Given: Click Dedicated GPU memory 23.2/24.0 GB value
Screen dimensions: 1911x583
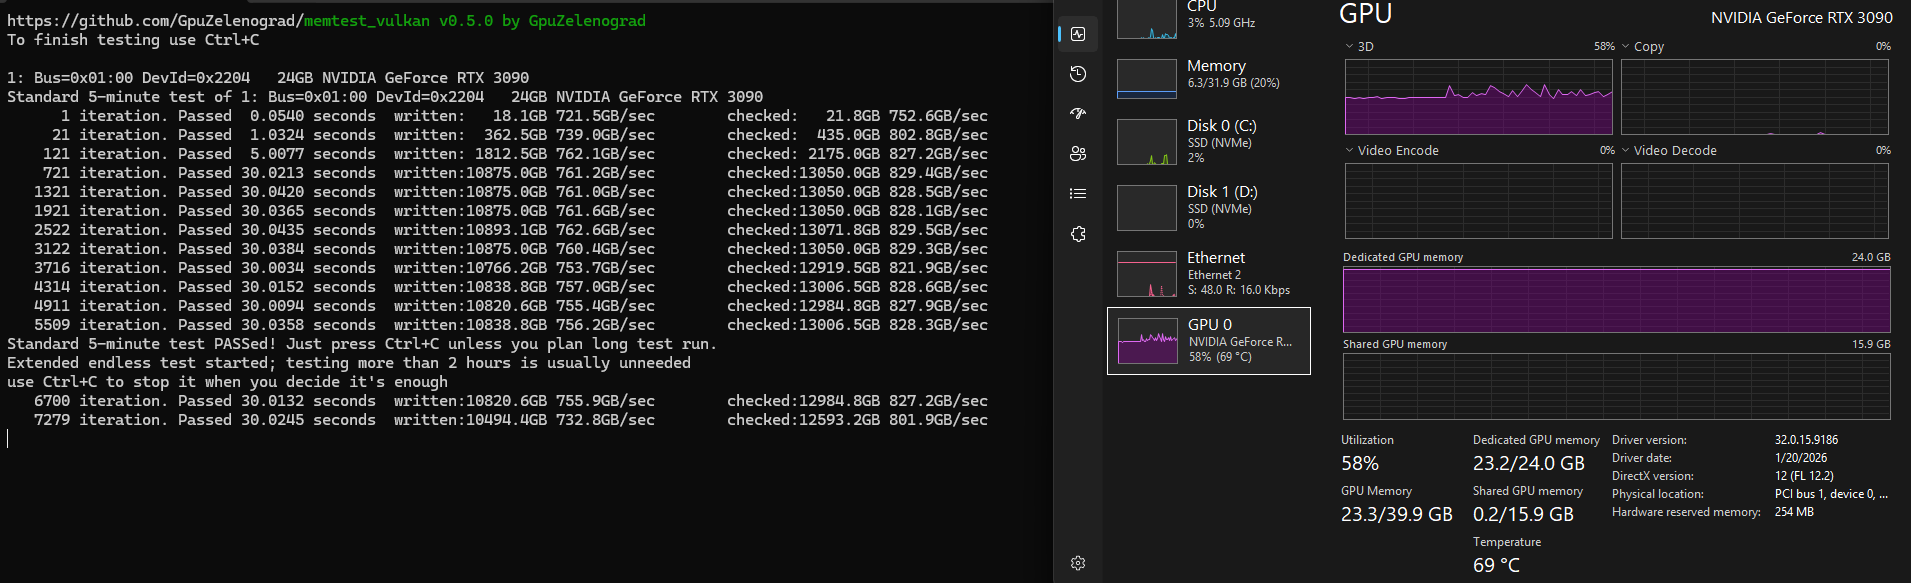Looking at the screenshot, I should pos(1528,463).
